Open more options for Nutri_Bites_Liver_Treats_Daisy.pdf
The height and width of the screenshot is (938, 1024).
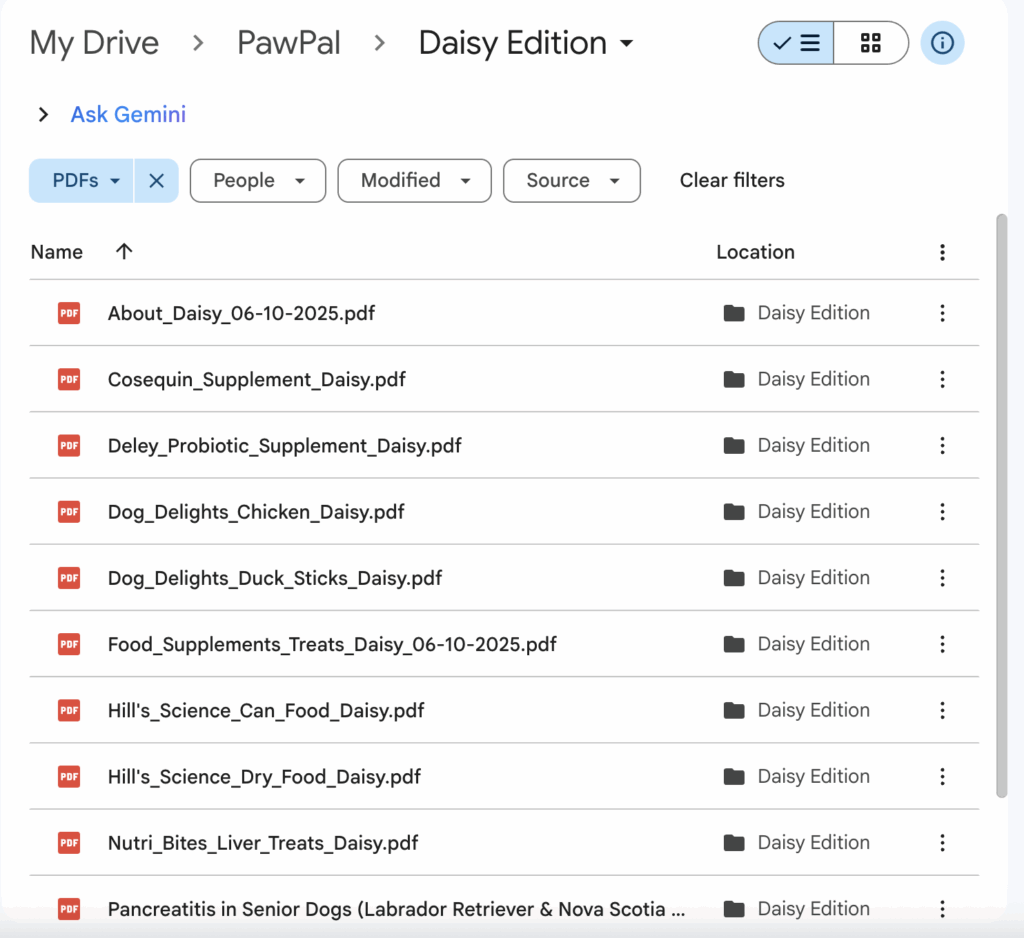(942, 843)
